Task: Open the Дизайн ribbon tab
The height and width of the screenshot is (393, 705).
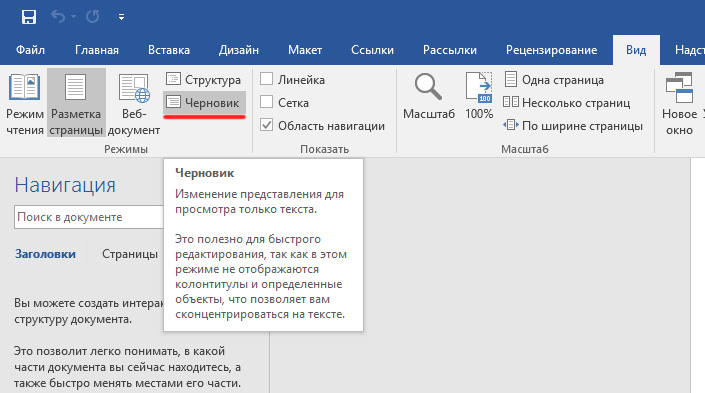Action: click(239, 50)
